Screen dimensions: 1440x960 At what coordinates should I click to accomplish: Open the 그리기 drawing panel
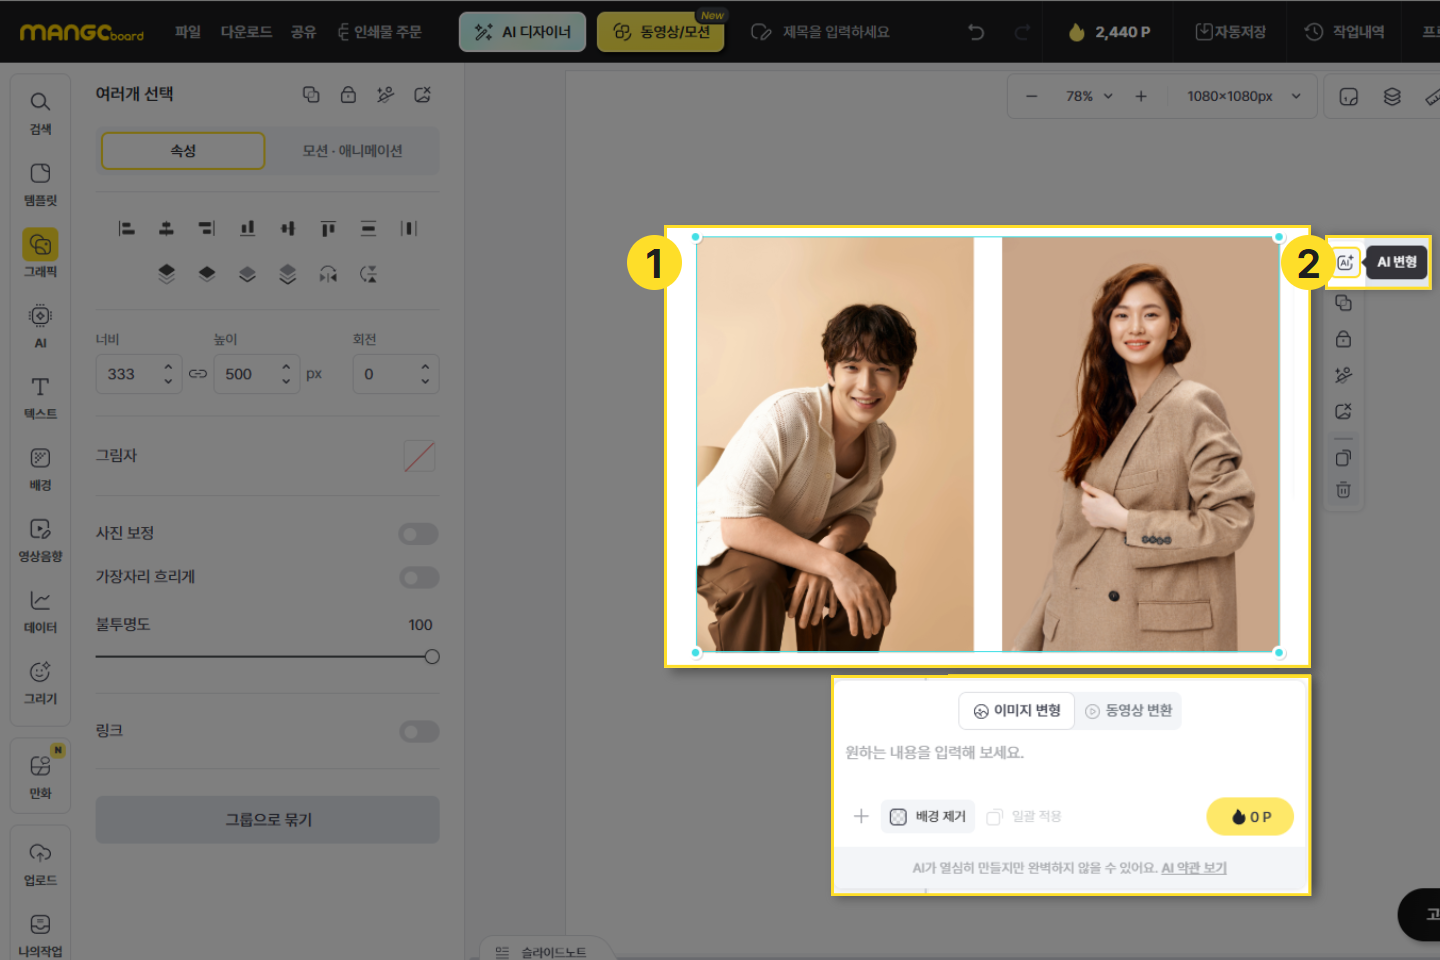[40, 682]
